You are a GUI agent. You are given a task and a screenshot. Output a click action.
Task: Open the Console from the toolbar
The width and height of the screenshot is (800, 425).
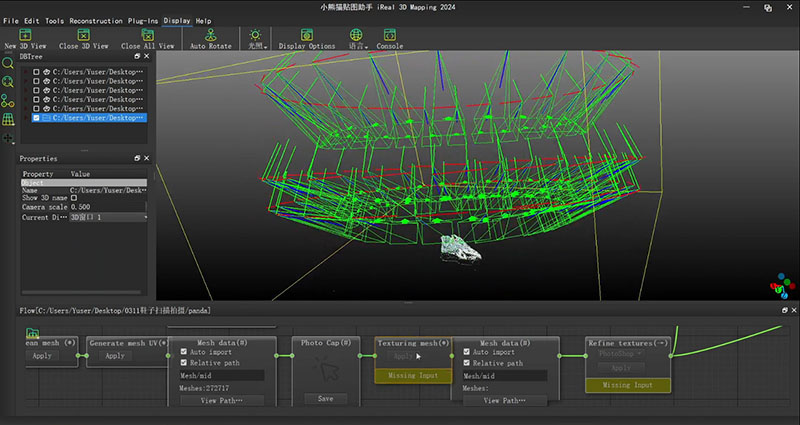pyautogui.click(x=390, y=39)
